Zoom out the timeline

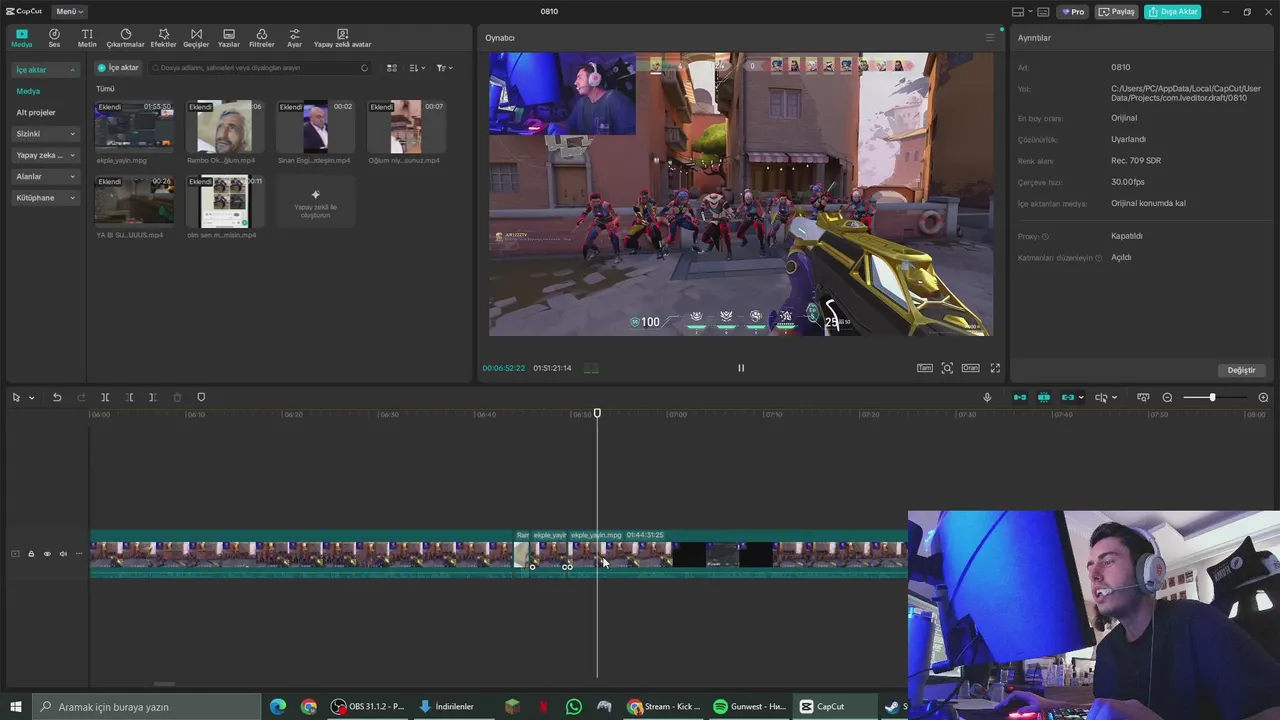(1167, 398)
